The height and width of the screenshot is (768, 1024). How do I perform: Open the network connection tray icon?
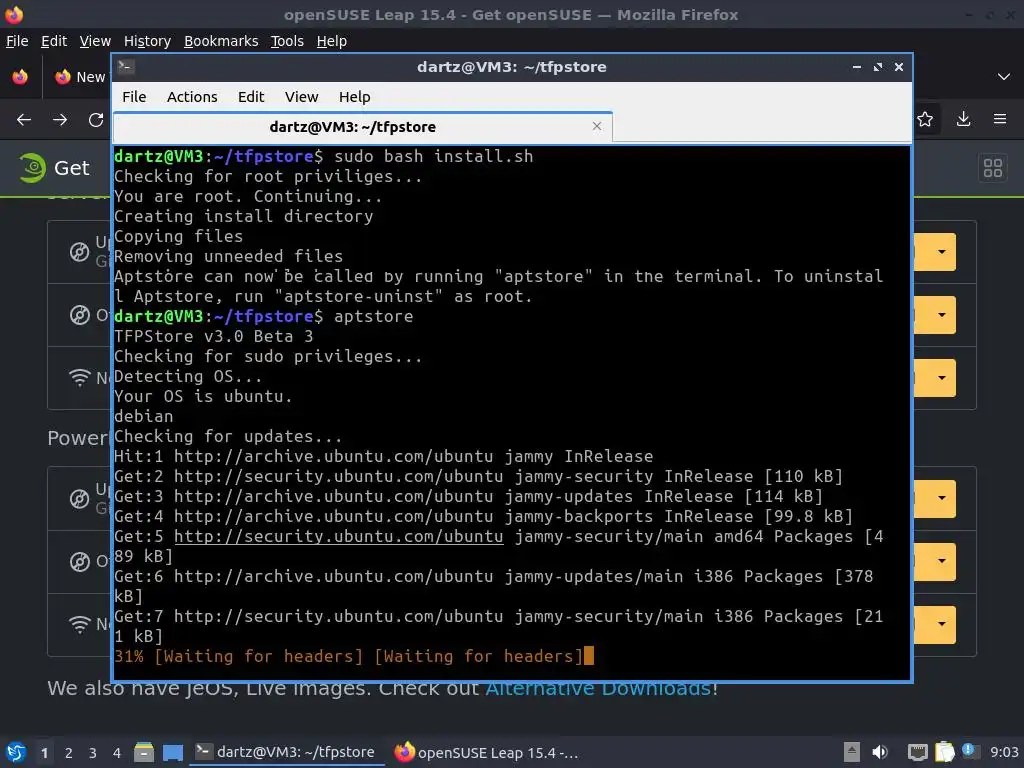(x=918, y=752)
